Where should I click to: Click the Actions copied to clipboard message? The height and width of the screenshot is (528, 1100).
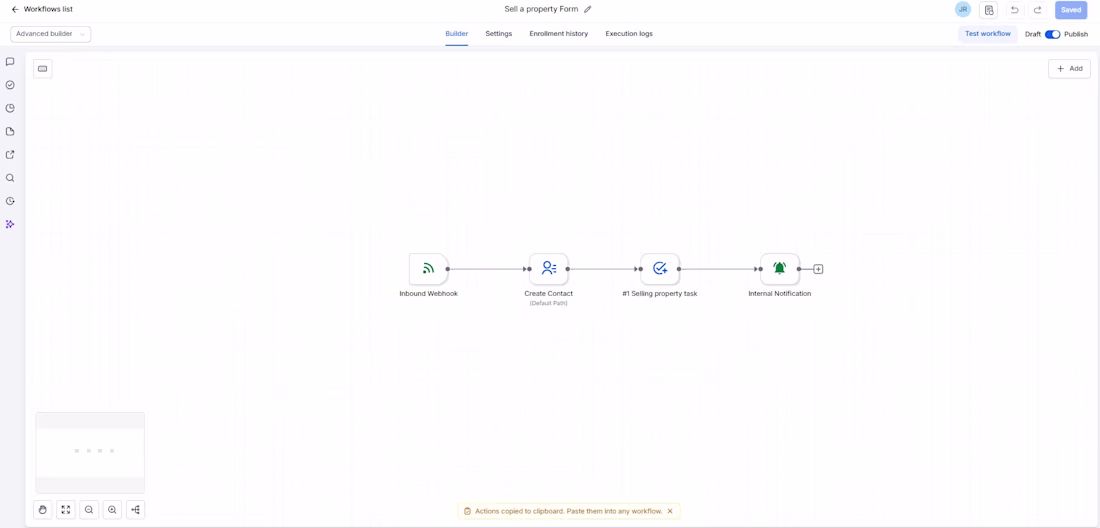click(x=568, y=511)
